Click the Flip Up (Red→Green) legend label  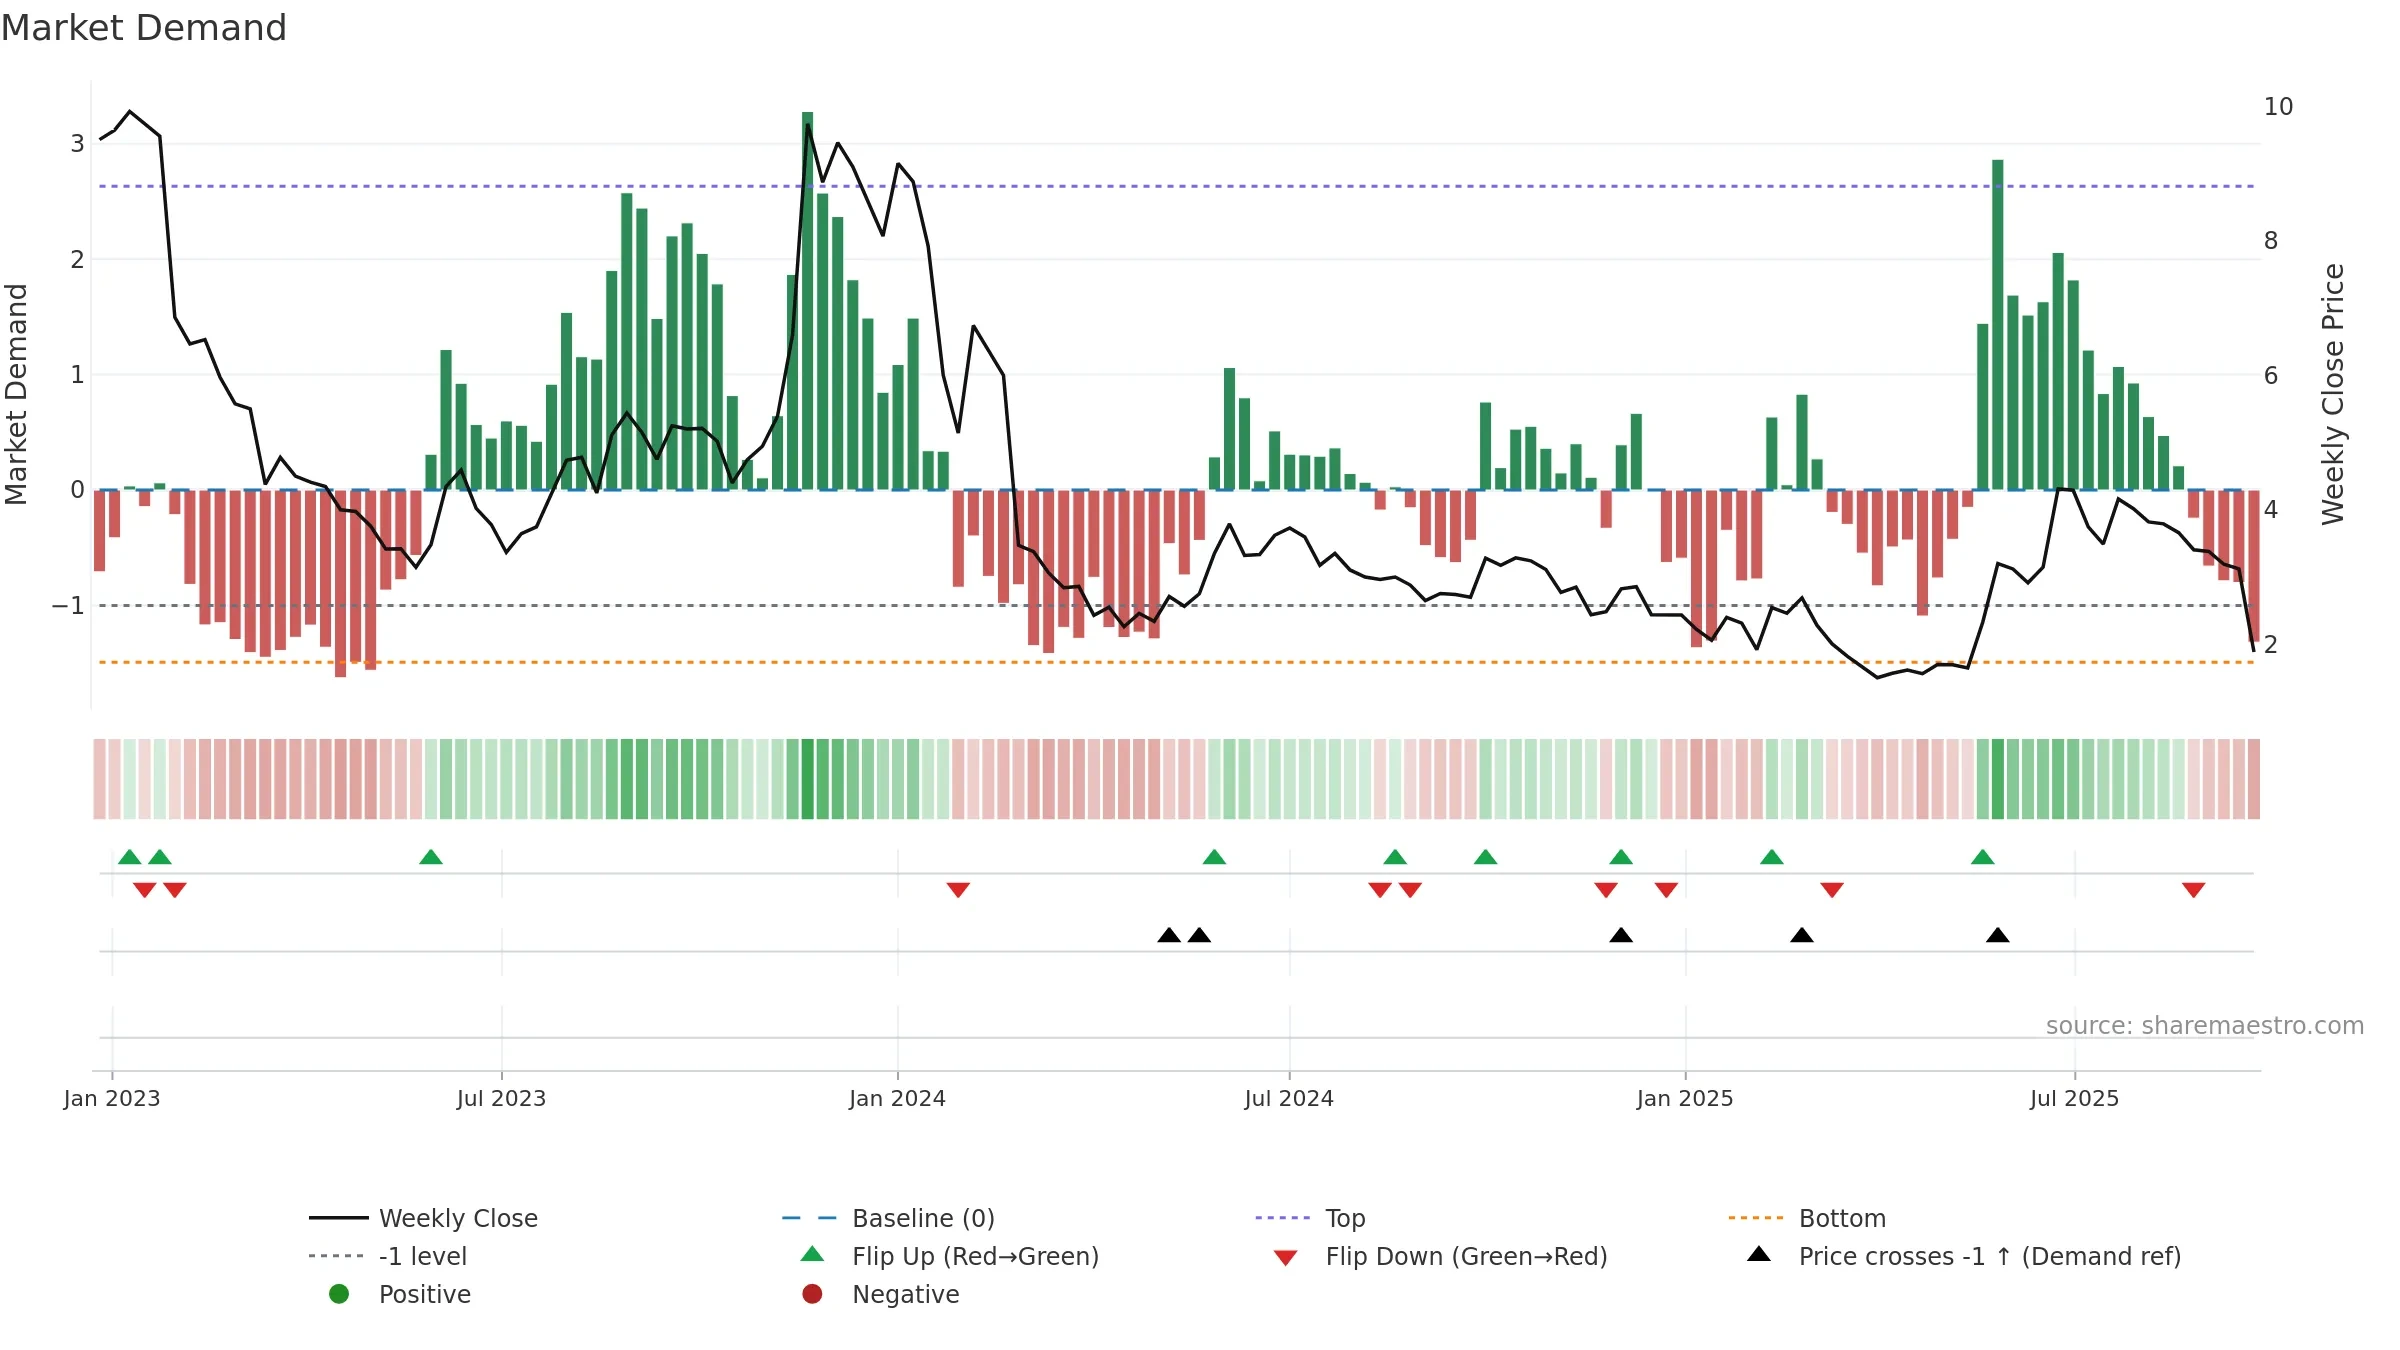(x=975, y=1256)
